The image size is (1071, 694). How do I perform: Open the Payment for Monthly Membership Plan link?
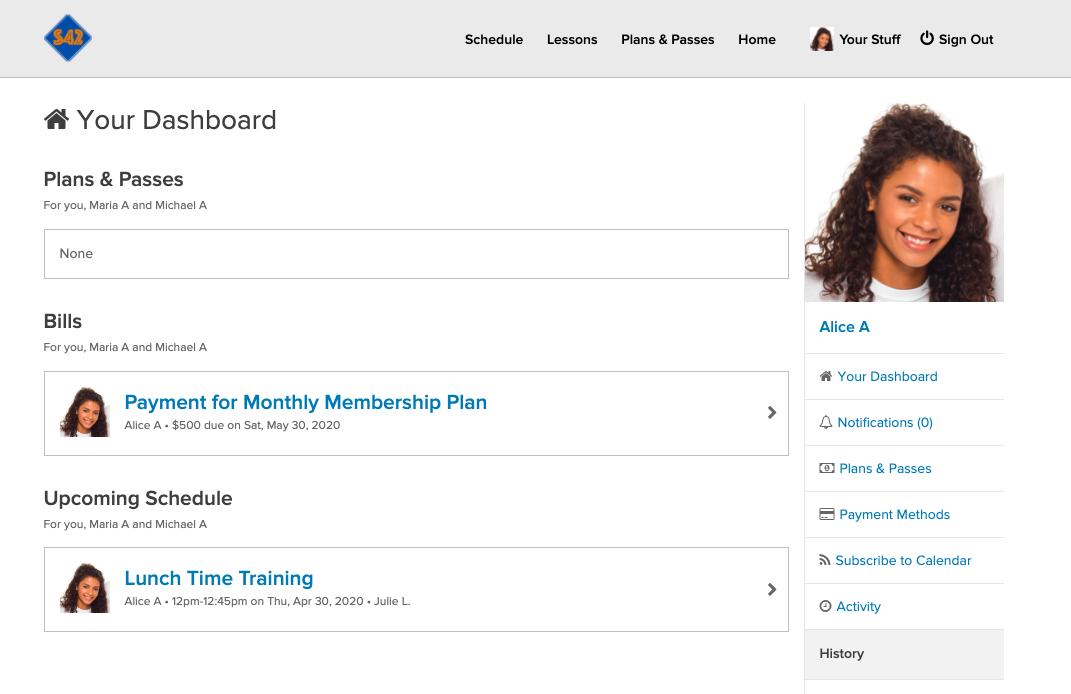tap(305, 403)
